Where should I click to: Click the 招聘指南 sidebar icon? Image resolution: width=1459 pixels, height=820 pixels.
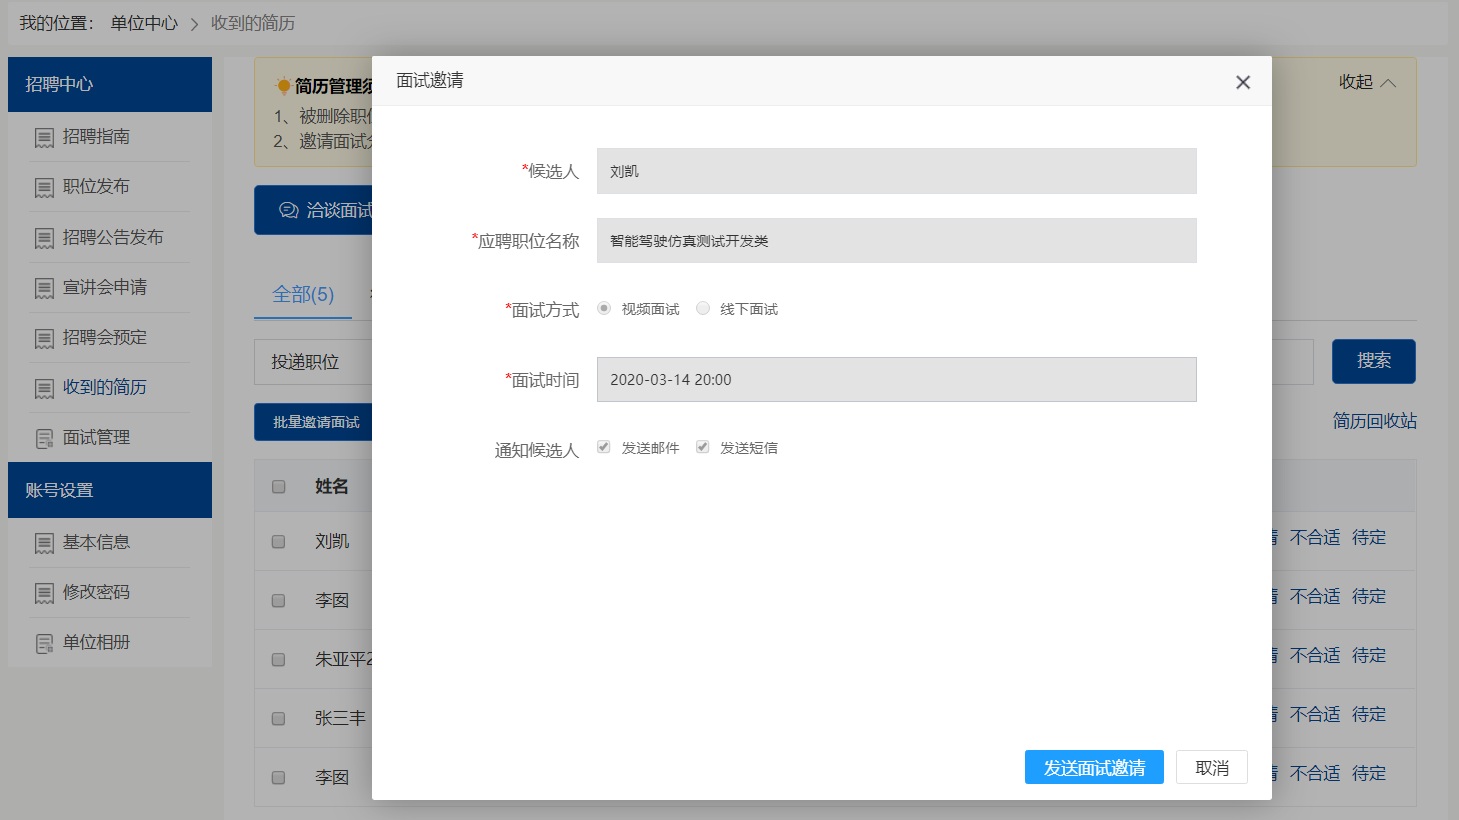[44, 138]
